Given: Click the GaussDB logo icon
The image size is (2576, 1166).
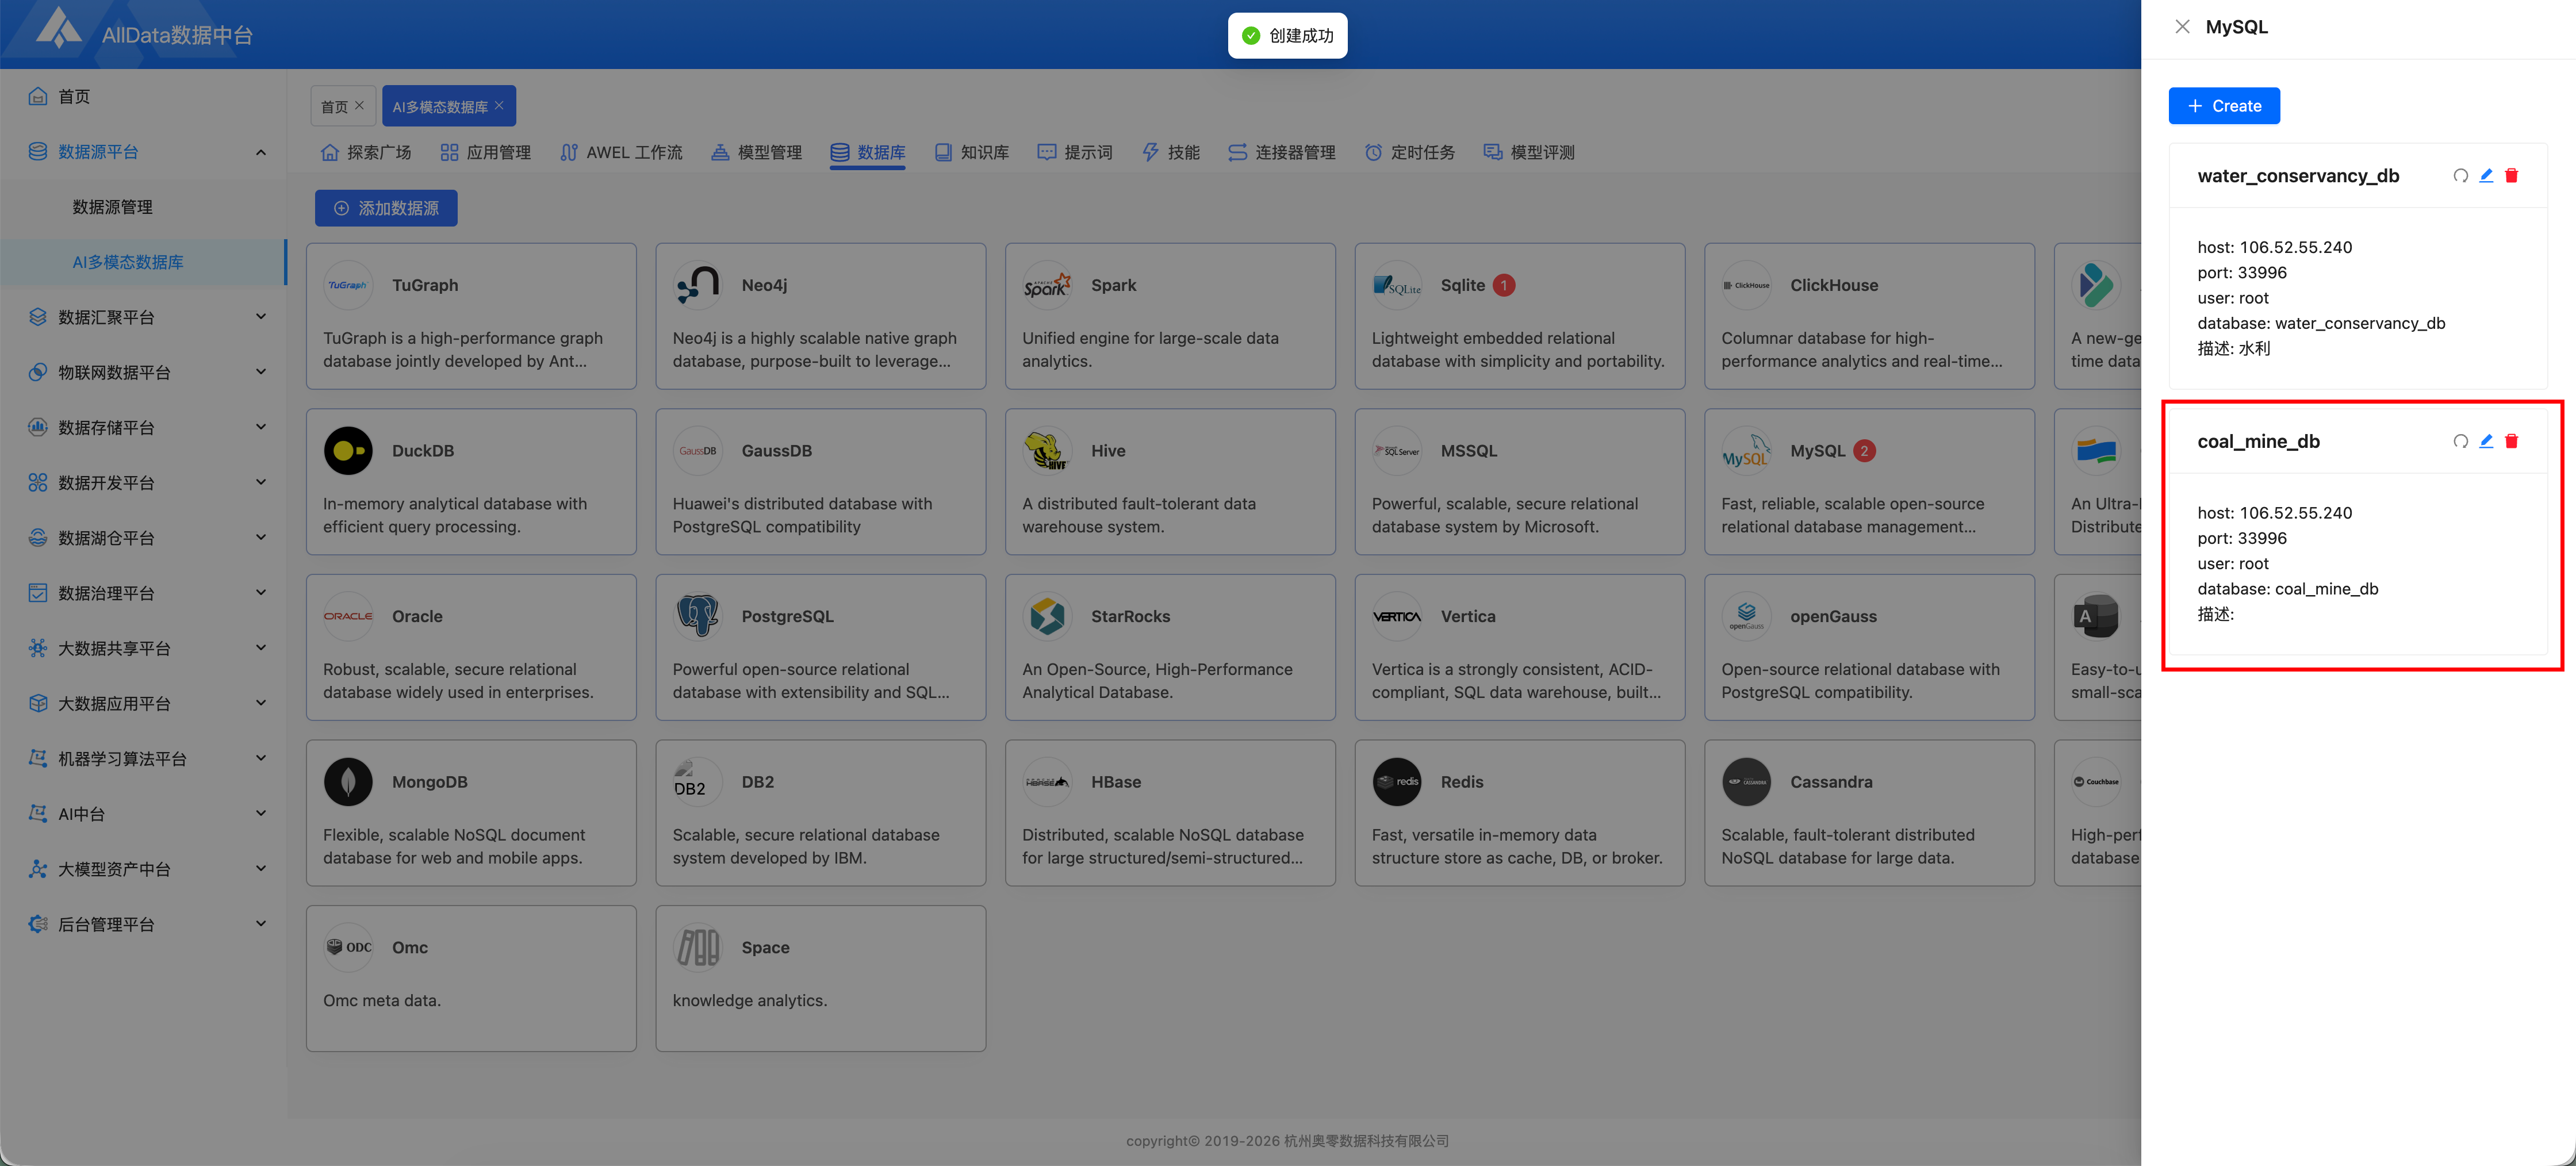Looking at the screenshot, I should 697,451.
